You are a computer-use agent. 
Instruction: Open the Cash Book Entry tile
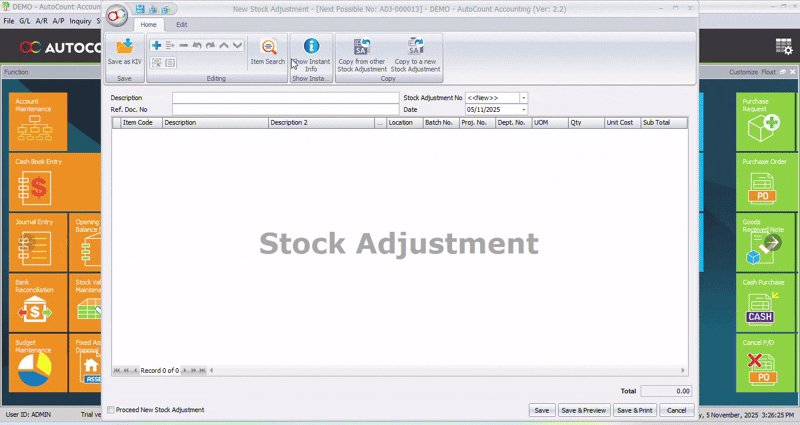[37, 181]
